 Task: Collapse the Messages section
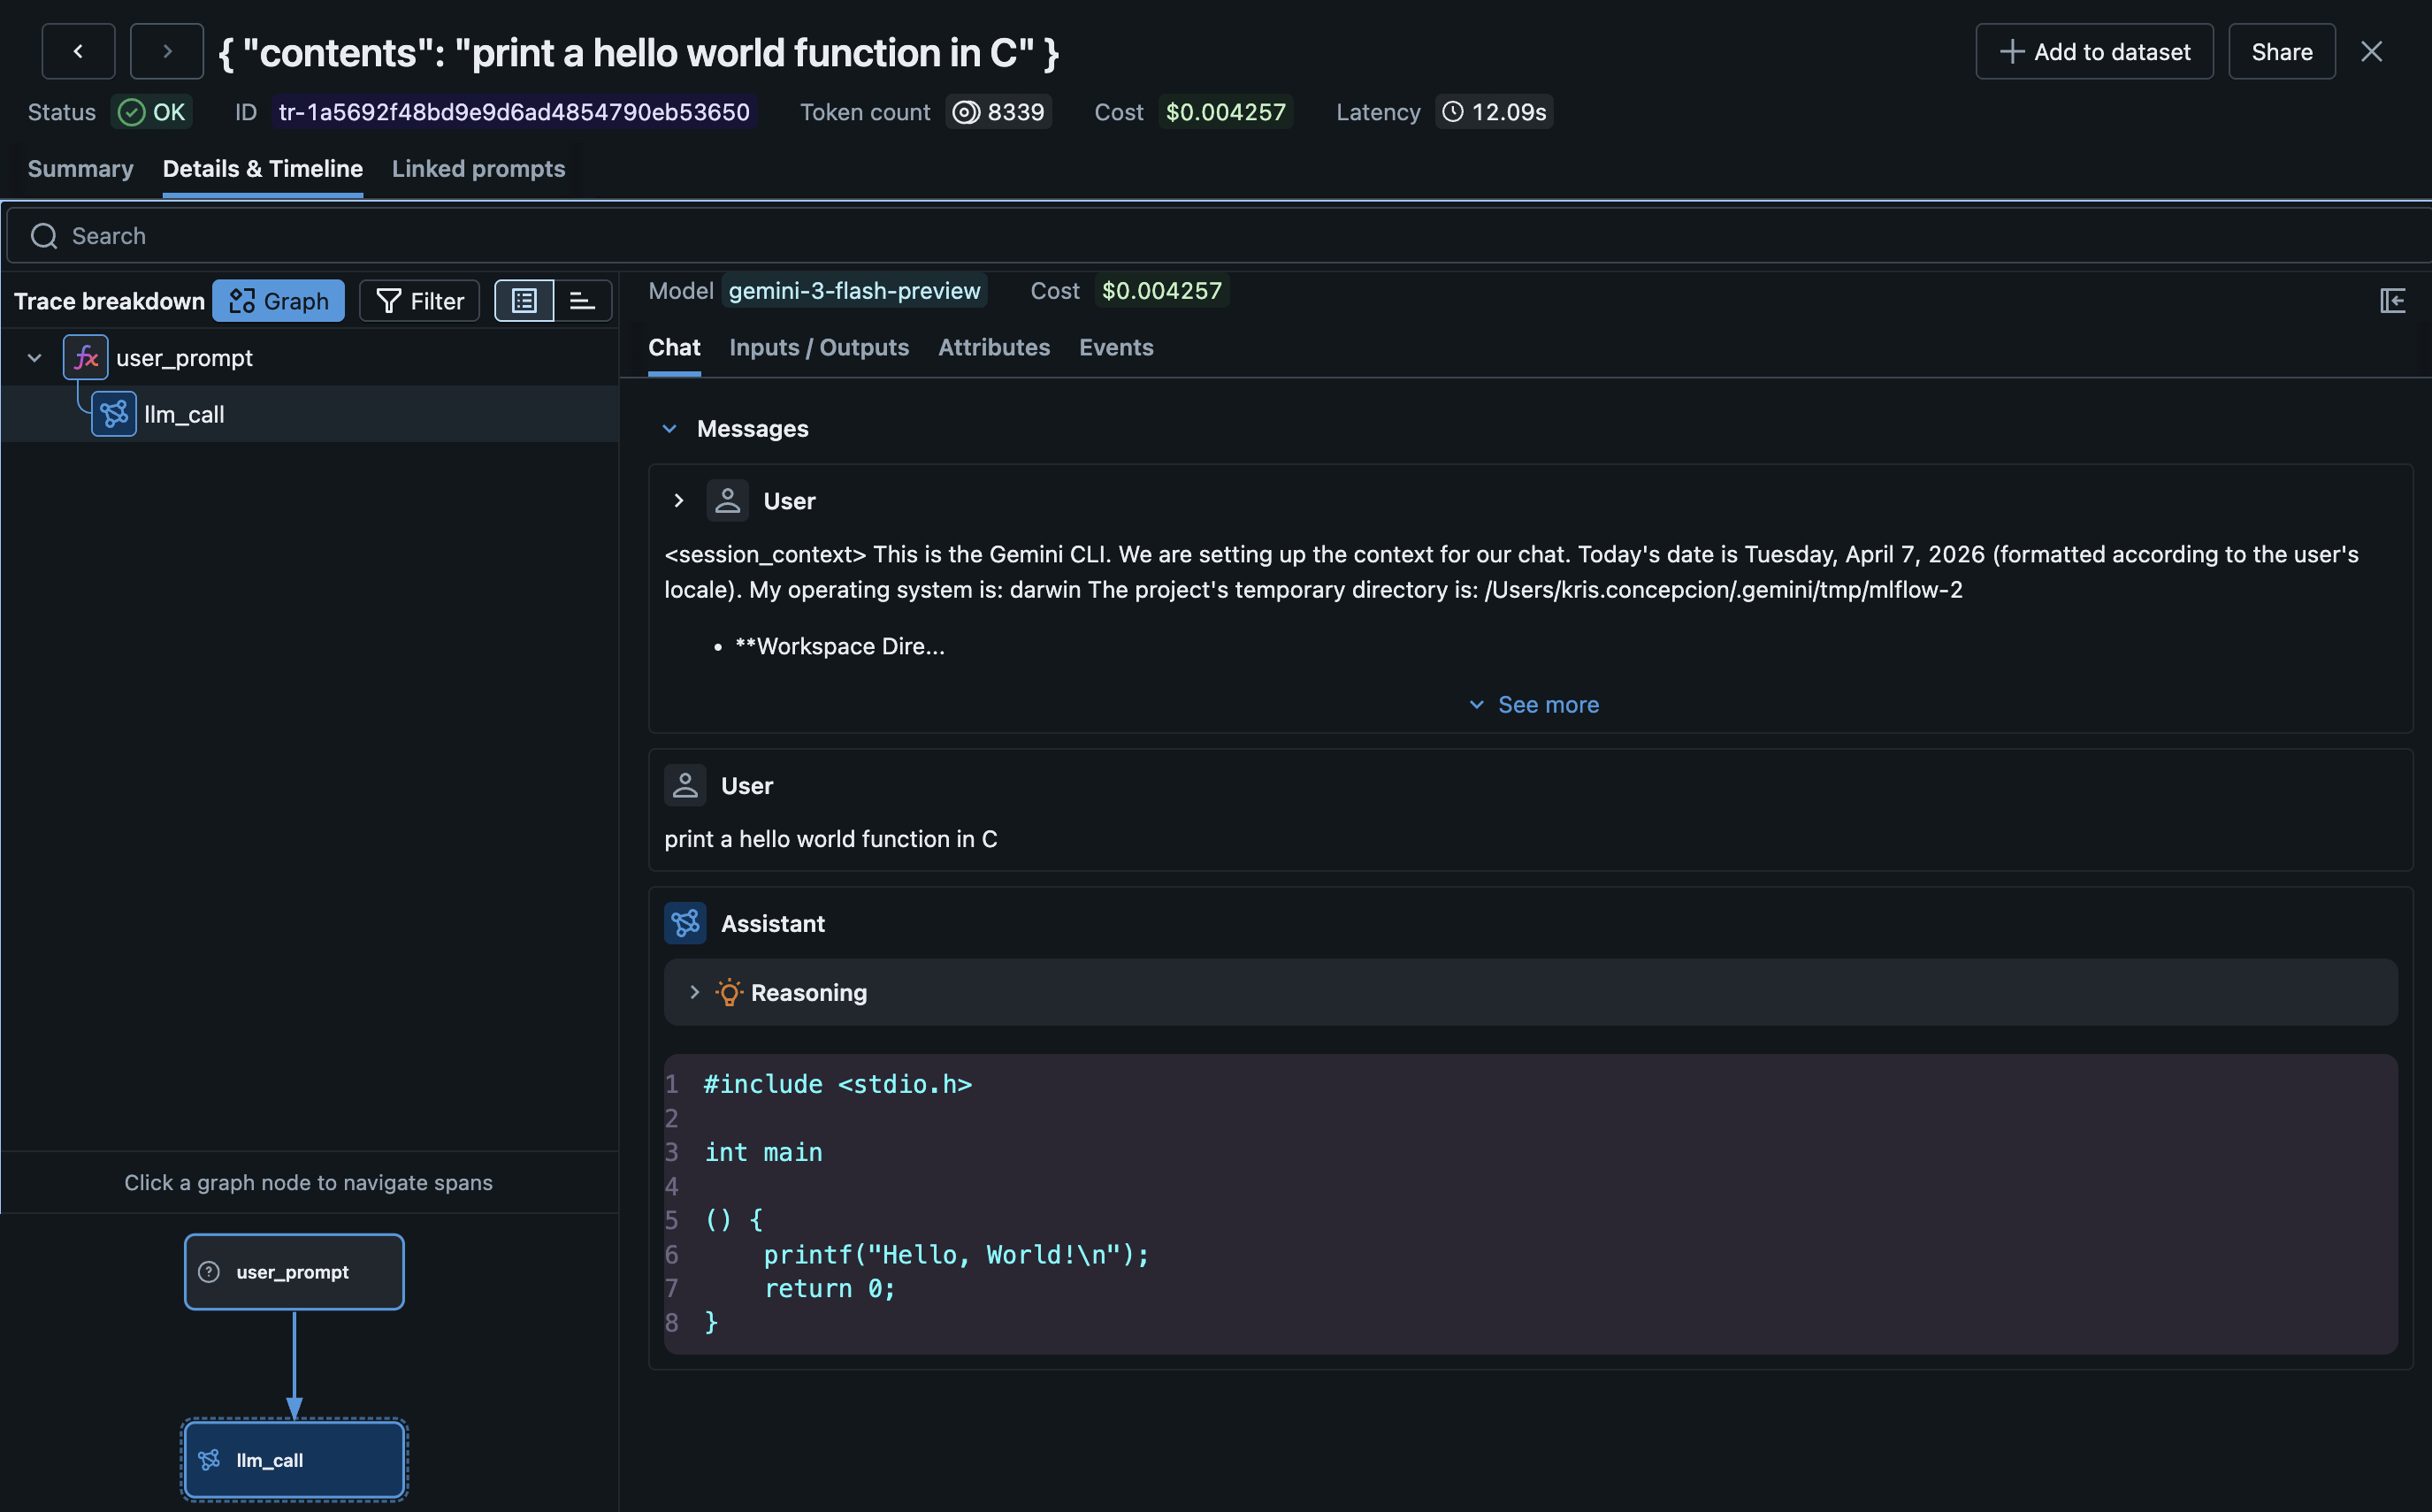coord(669,428)
